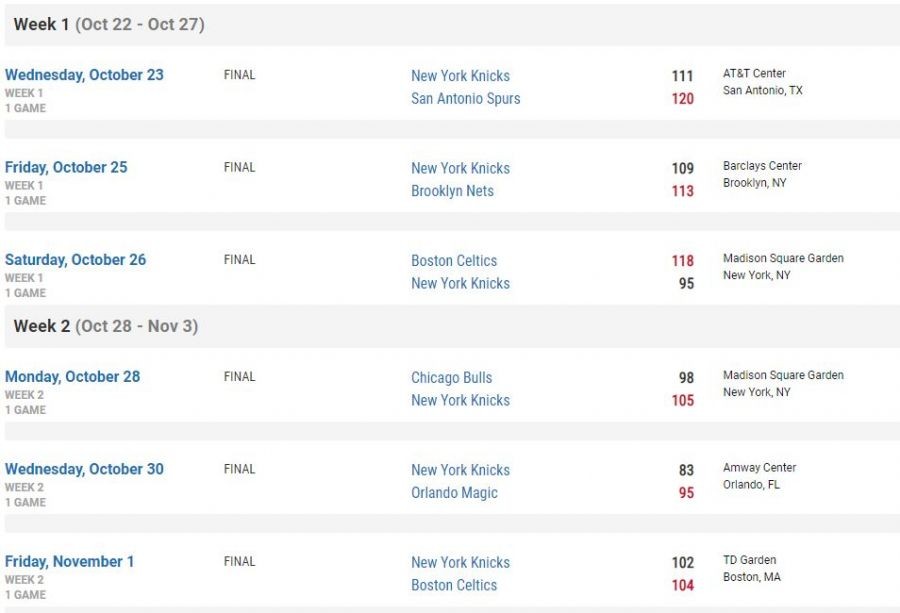Open the Wednesday, October 23 date link

point(84,75)
